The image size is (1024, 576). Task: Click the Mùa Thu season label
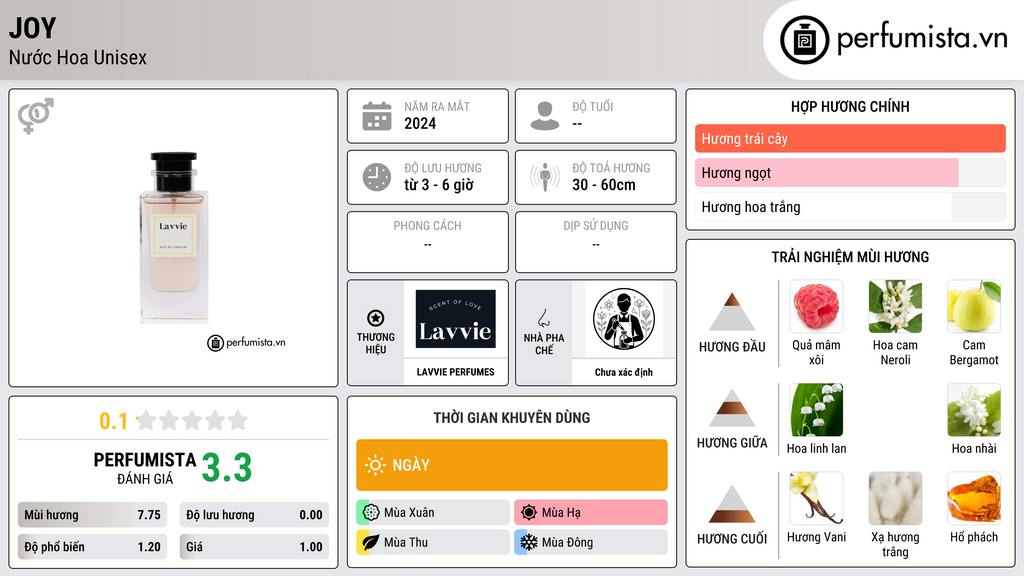click(x=406, y=542)
